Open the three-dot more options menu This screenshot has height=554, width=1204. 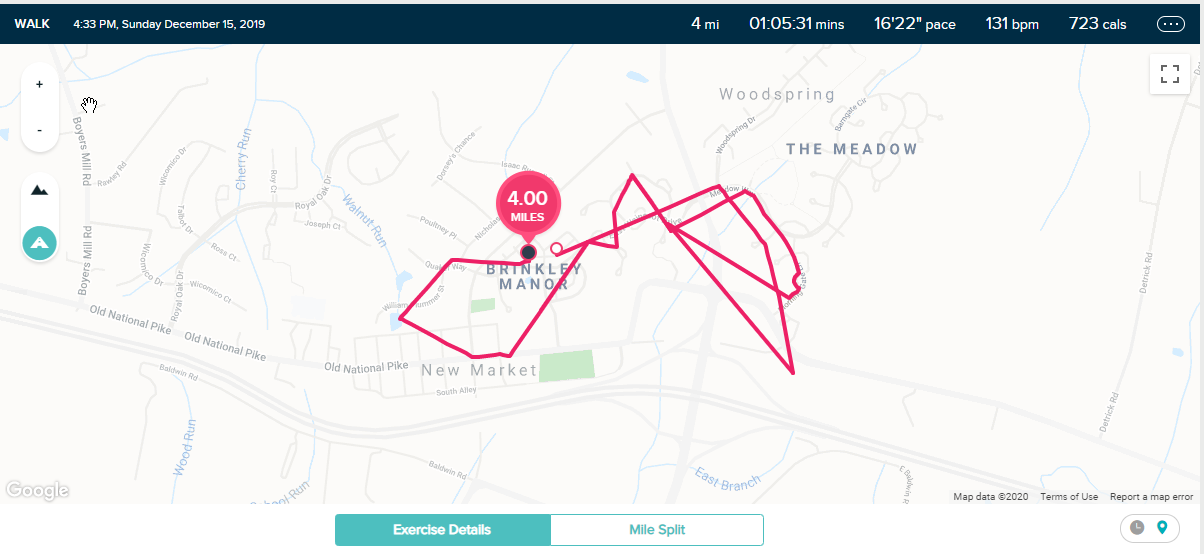1169,24
